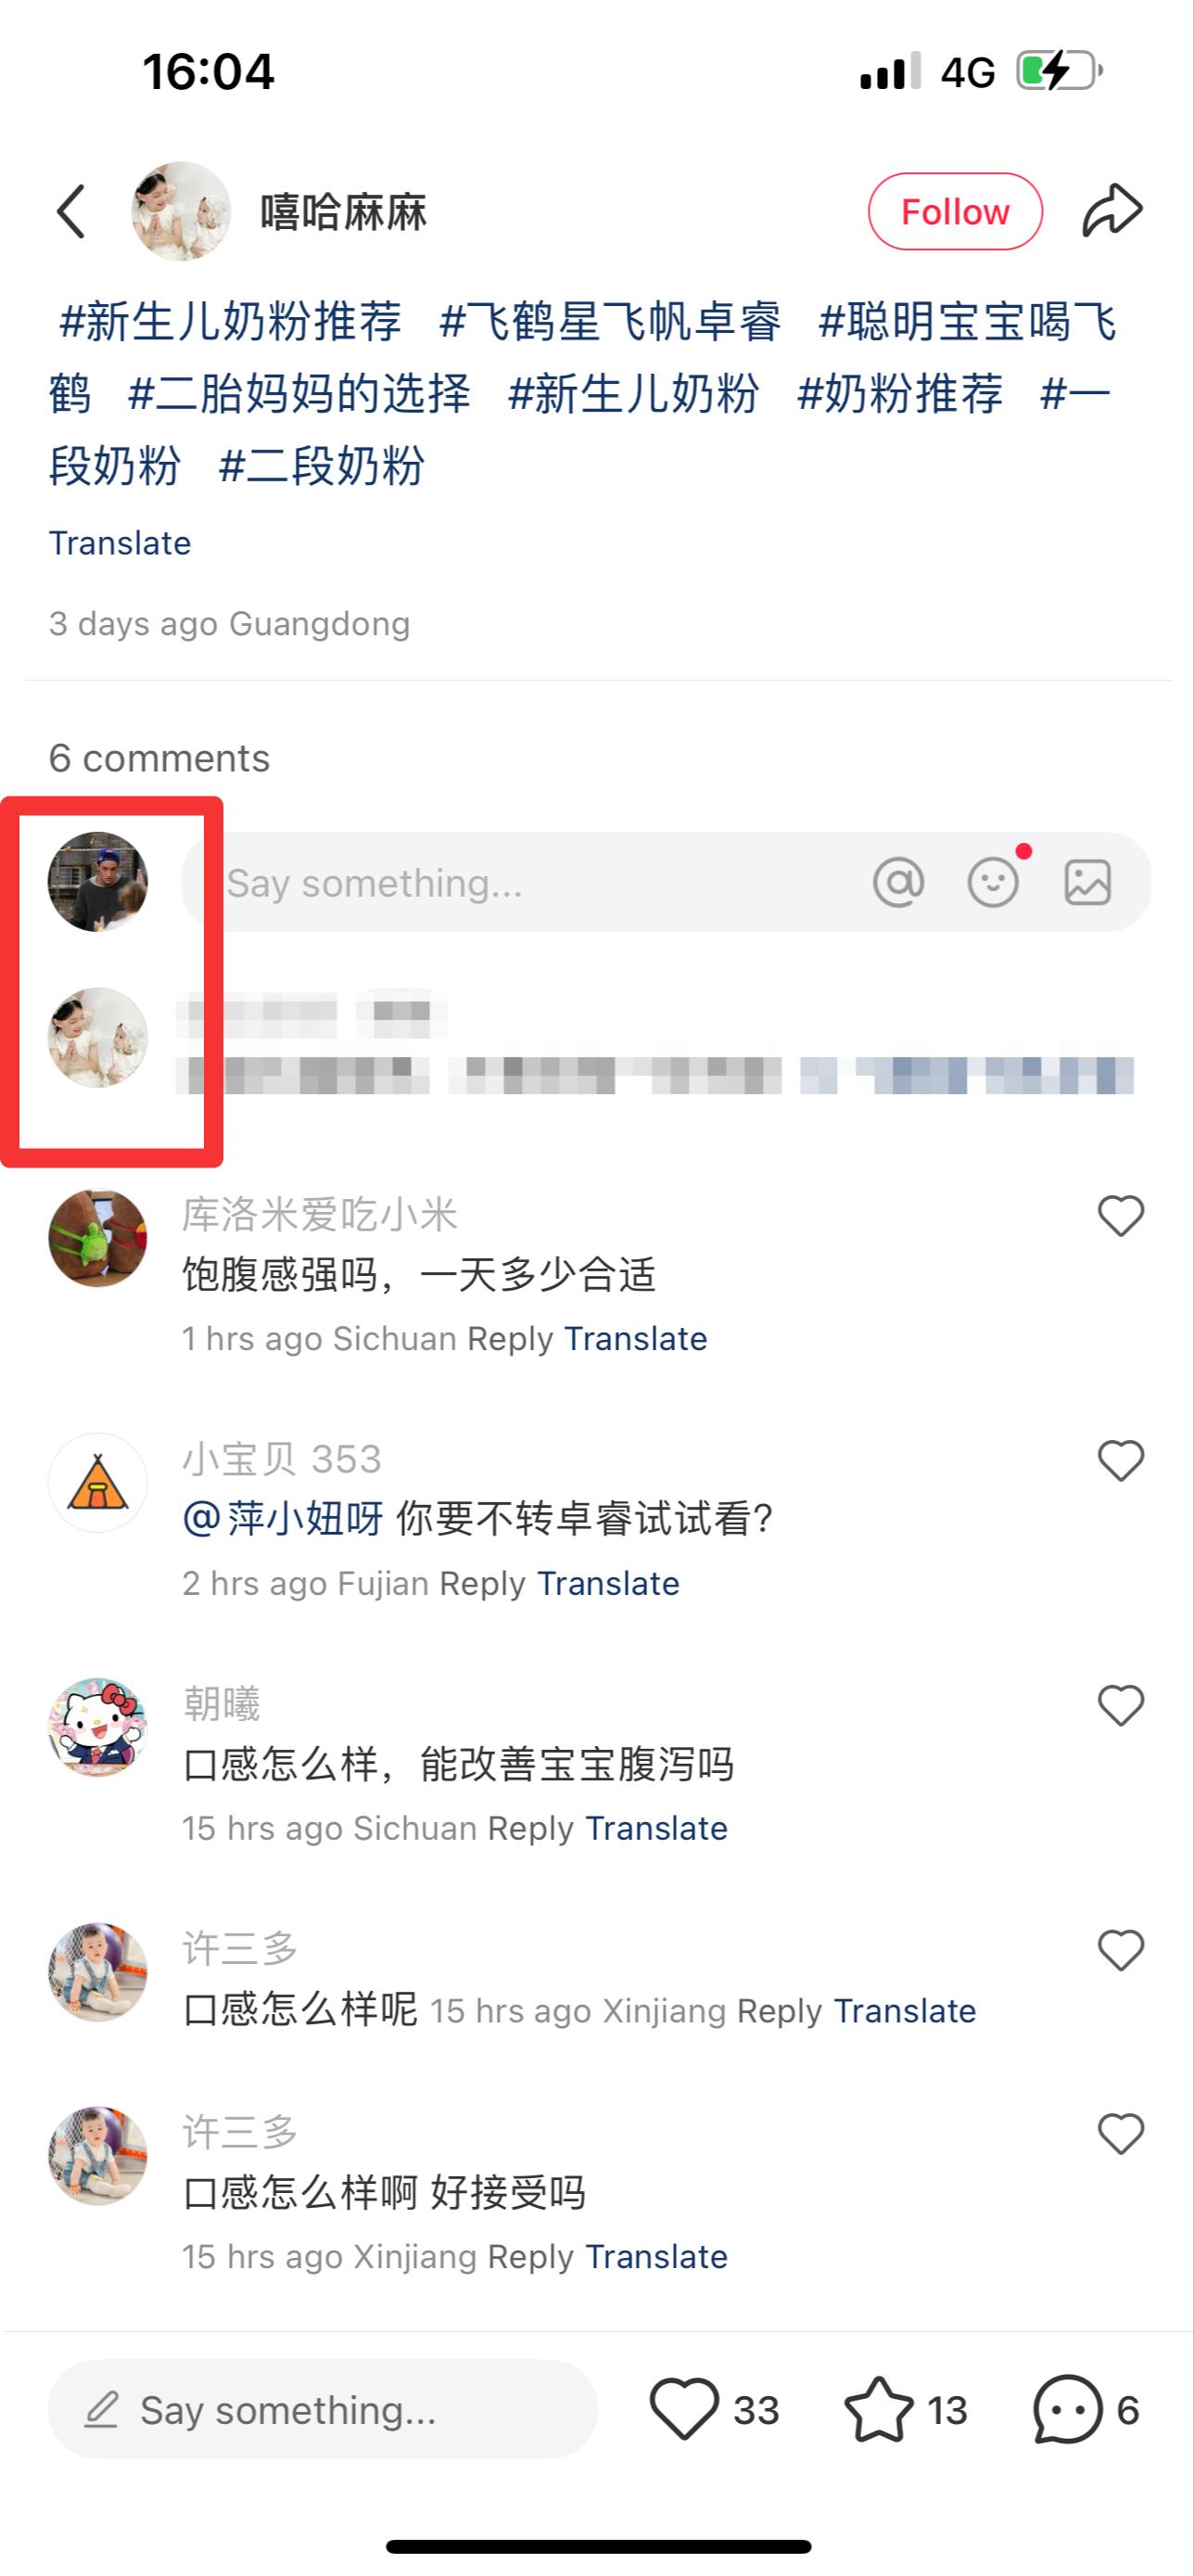Open 朝曦's Hello Kitty avatar profile

(x=98, y=1727)
